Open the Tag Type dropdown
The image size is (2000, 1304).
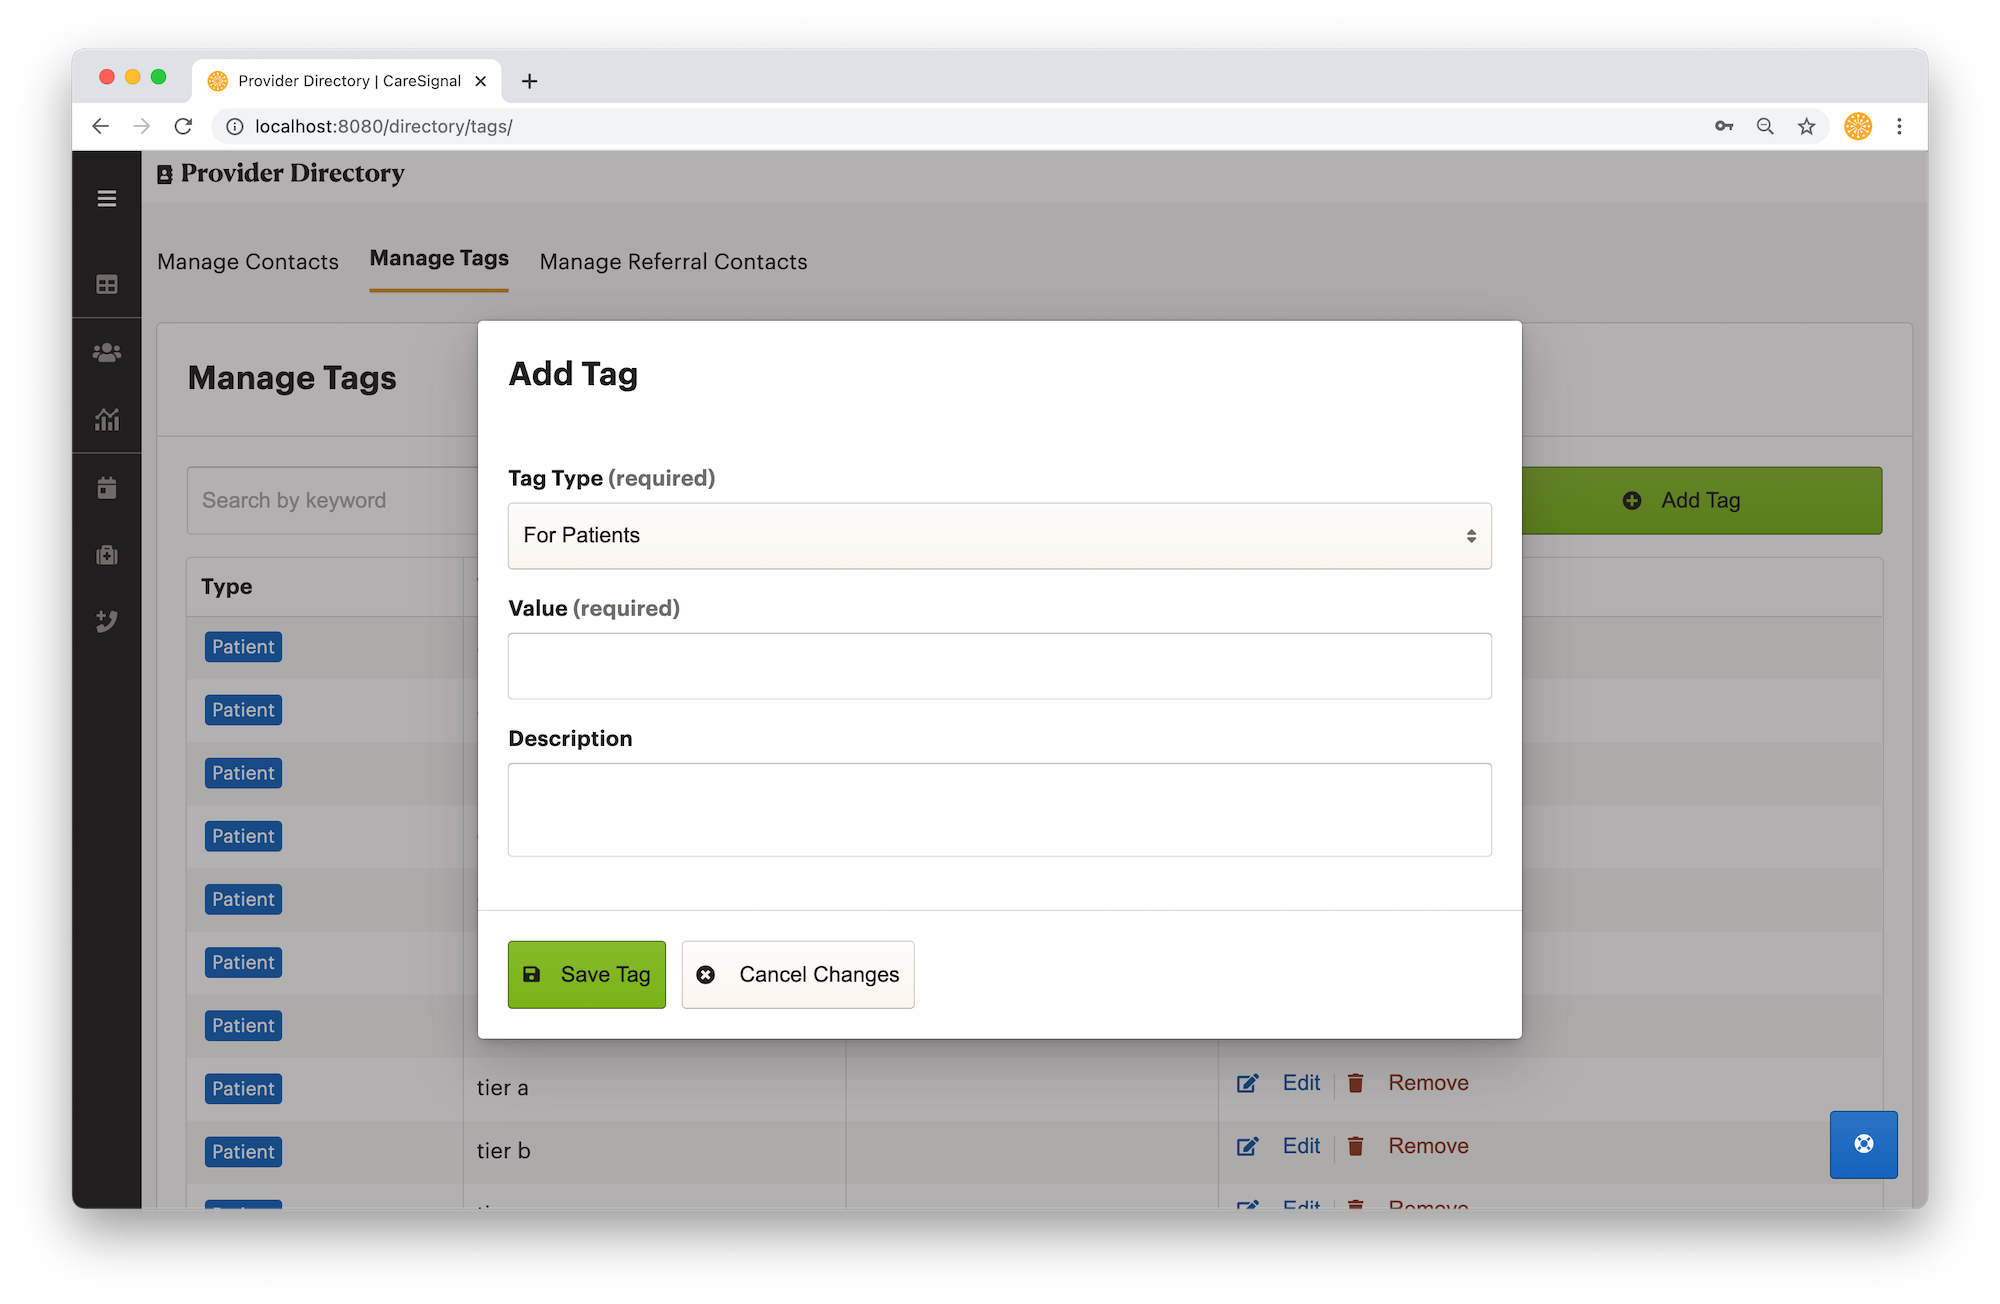click(x=1000, y=536)
